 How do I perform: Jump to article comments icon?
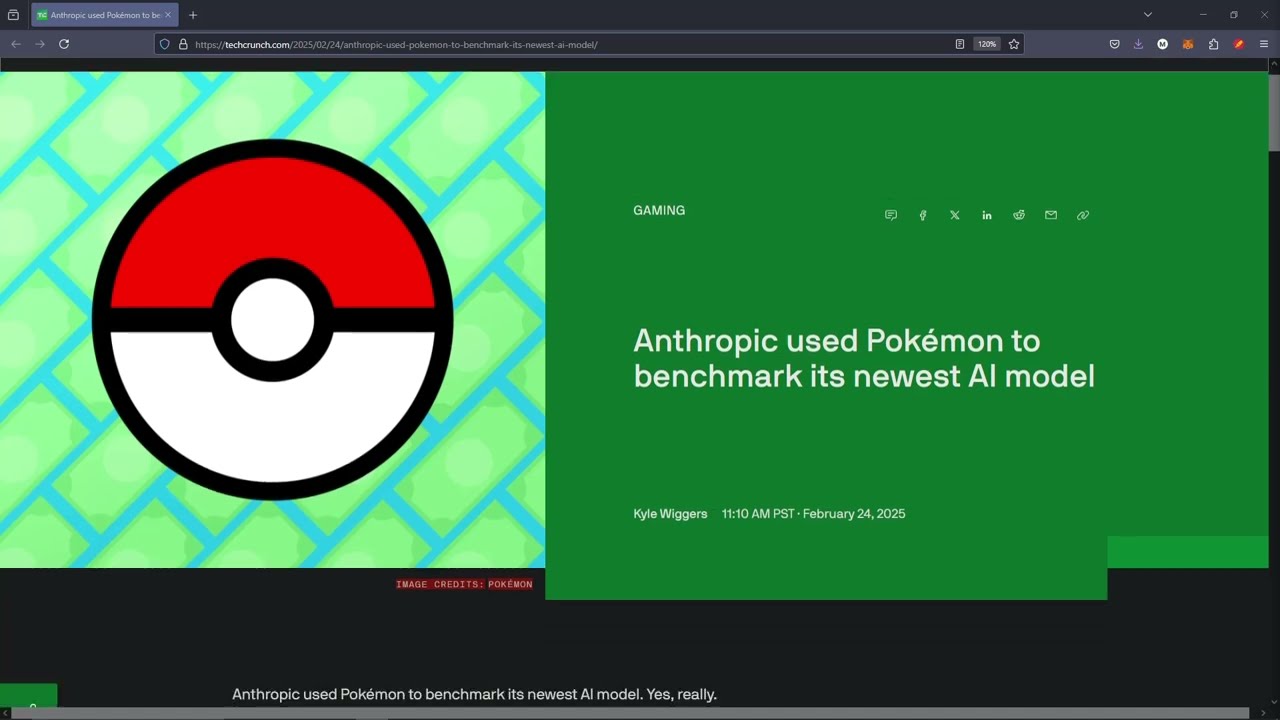891,215
